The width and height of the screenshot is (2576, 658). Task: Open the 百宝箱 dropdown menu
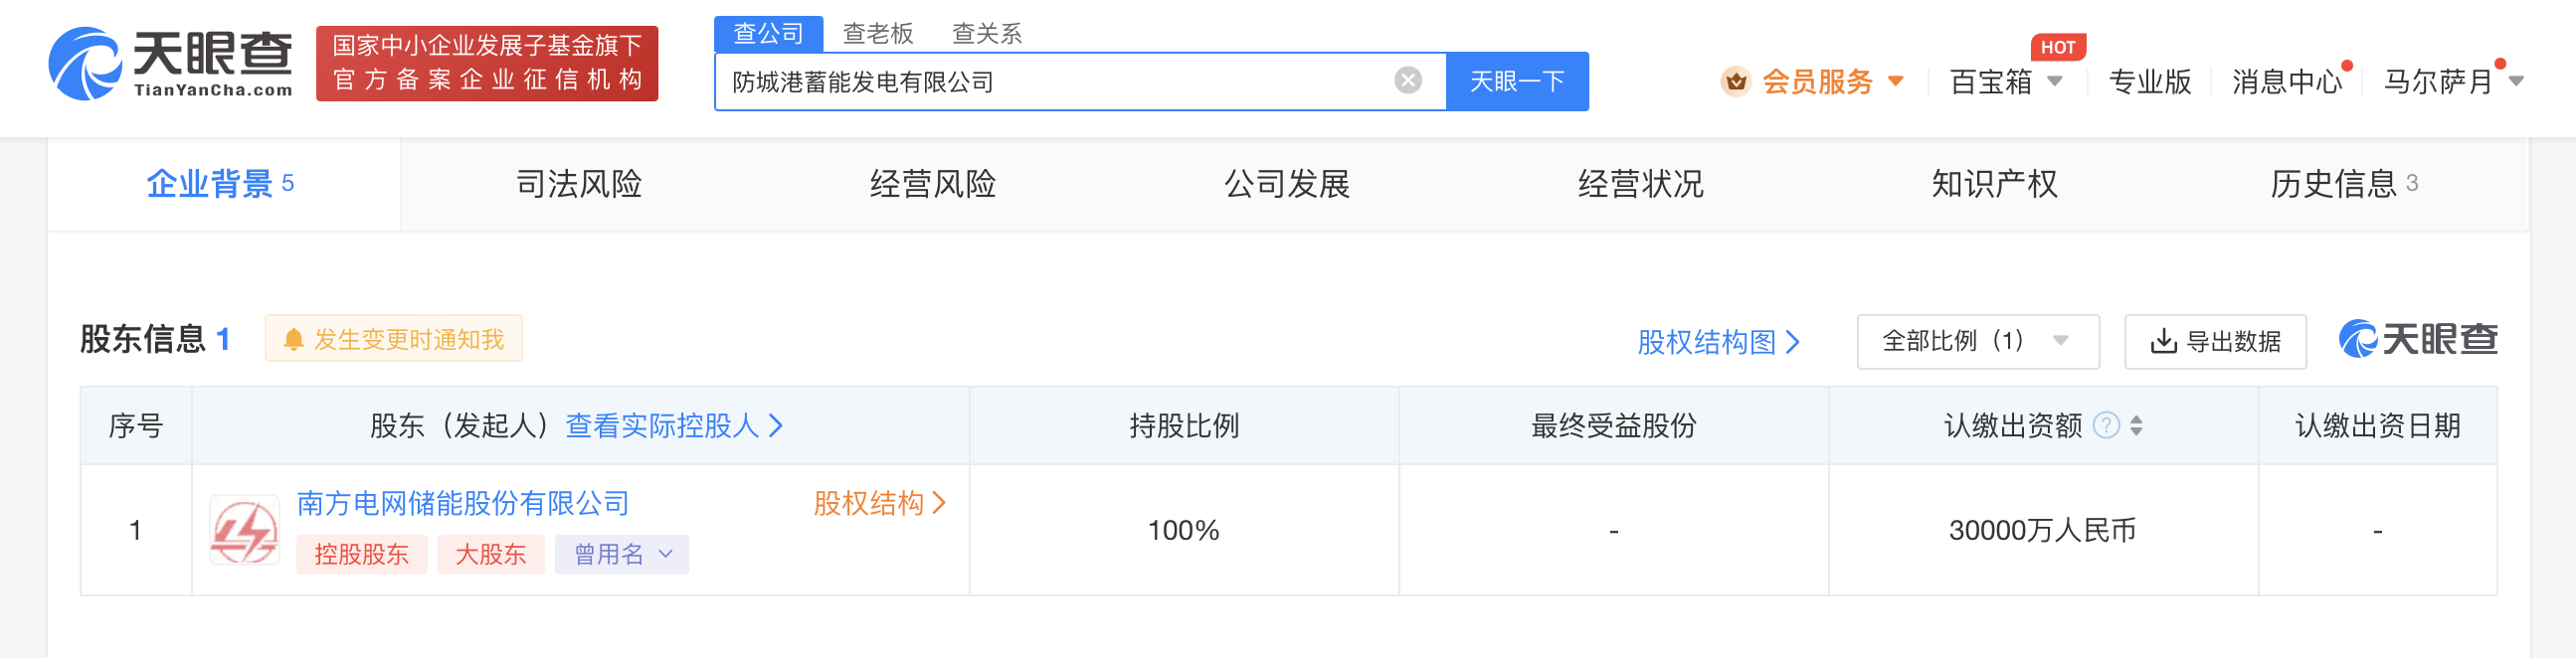click(2006, 82)
